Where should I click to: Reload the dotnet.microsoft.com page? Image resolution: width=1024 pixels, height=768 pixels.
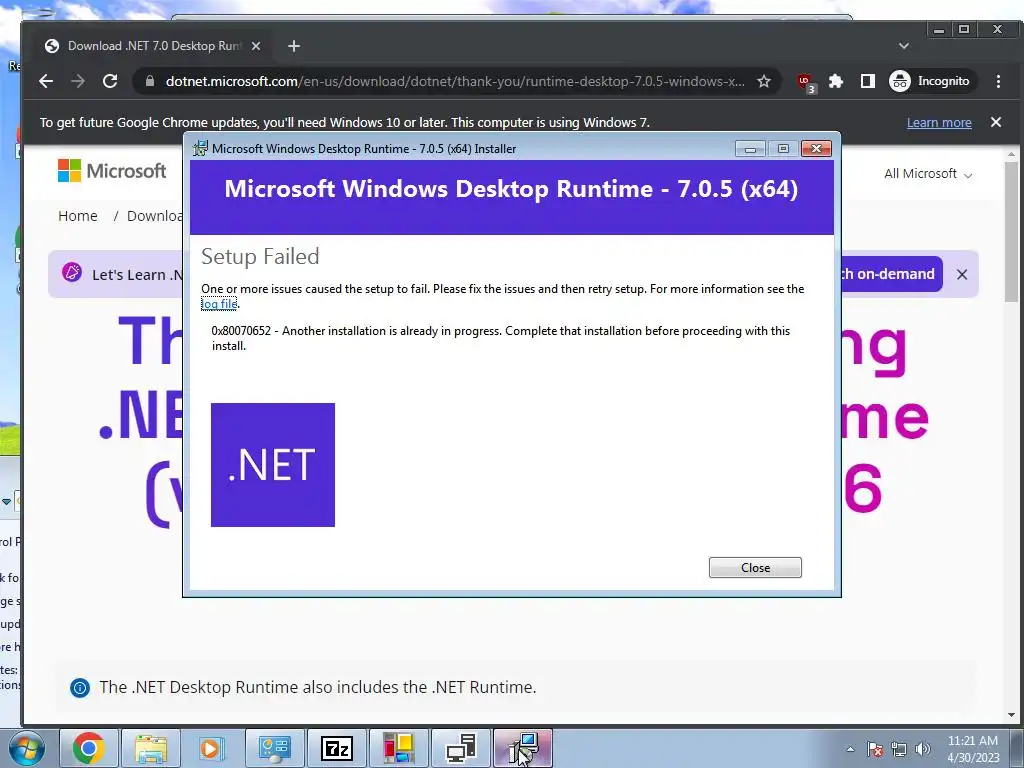110,81
